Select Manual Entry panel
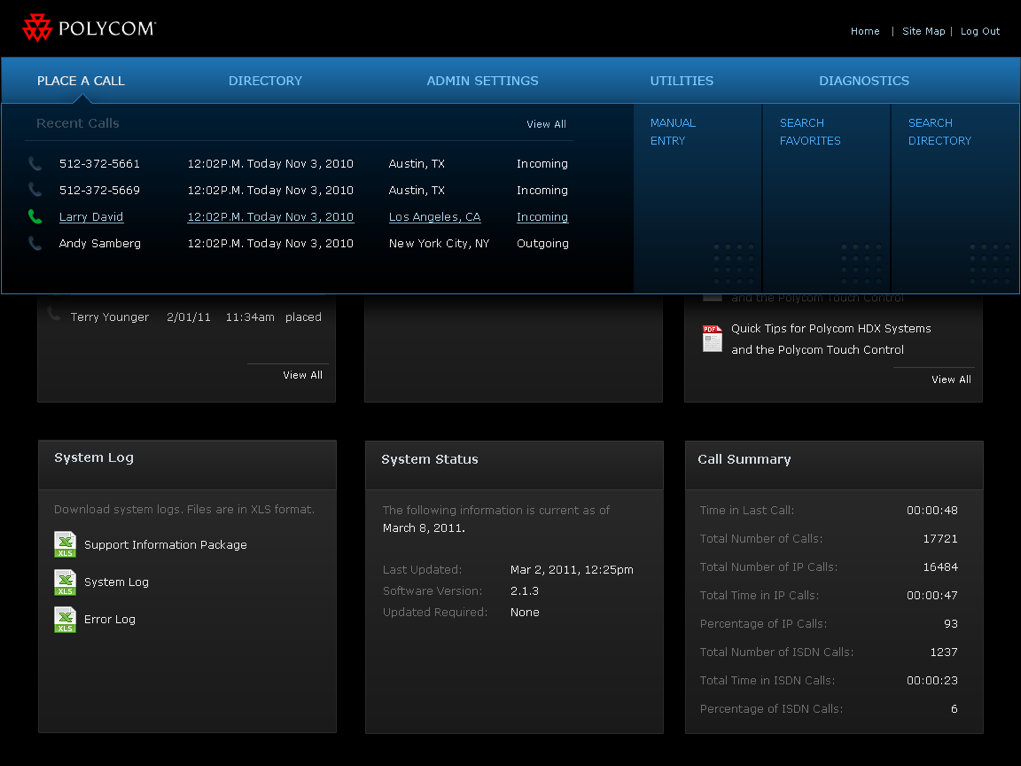The image size is (1021, 766). 697,197
